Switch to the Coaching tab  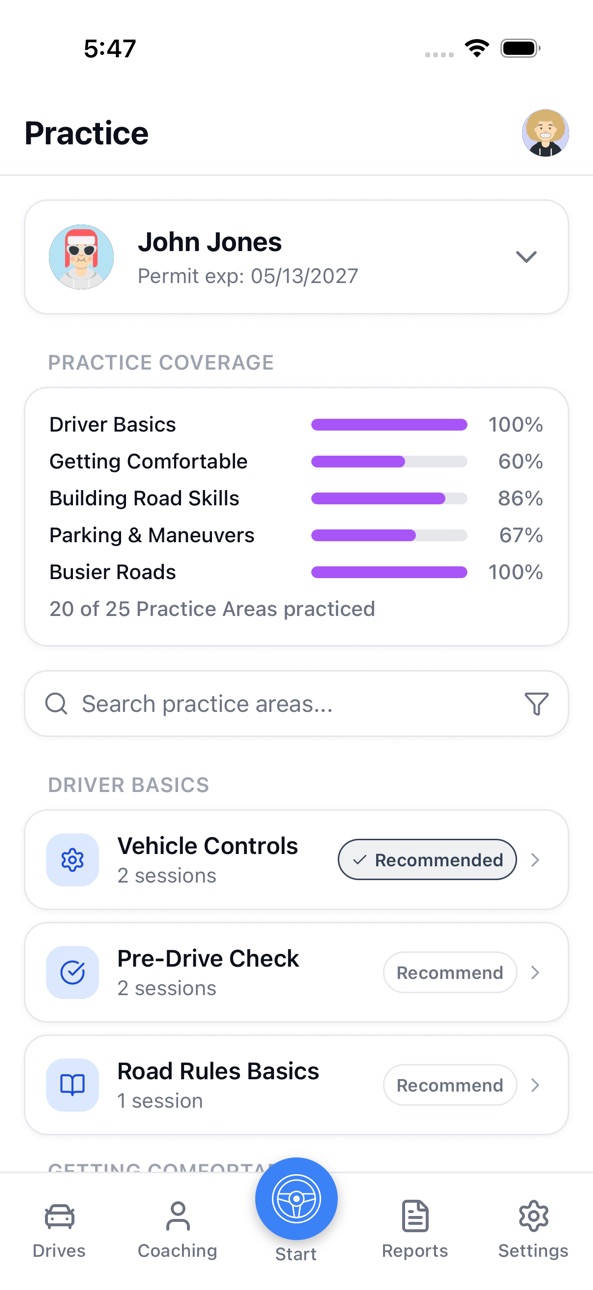click(177, 1230)
